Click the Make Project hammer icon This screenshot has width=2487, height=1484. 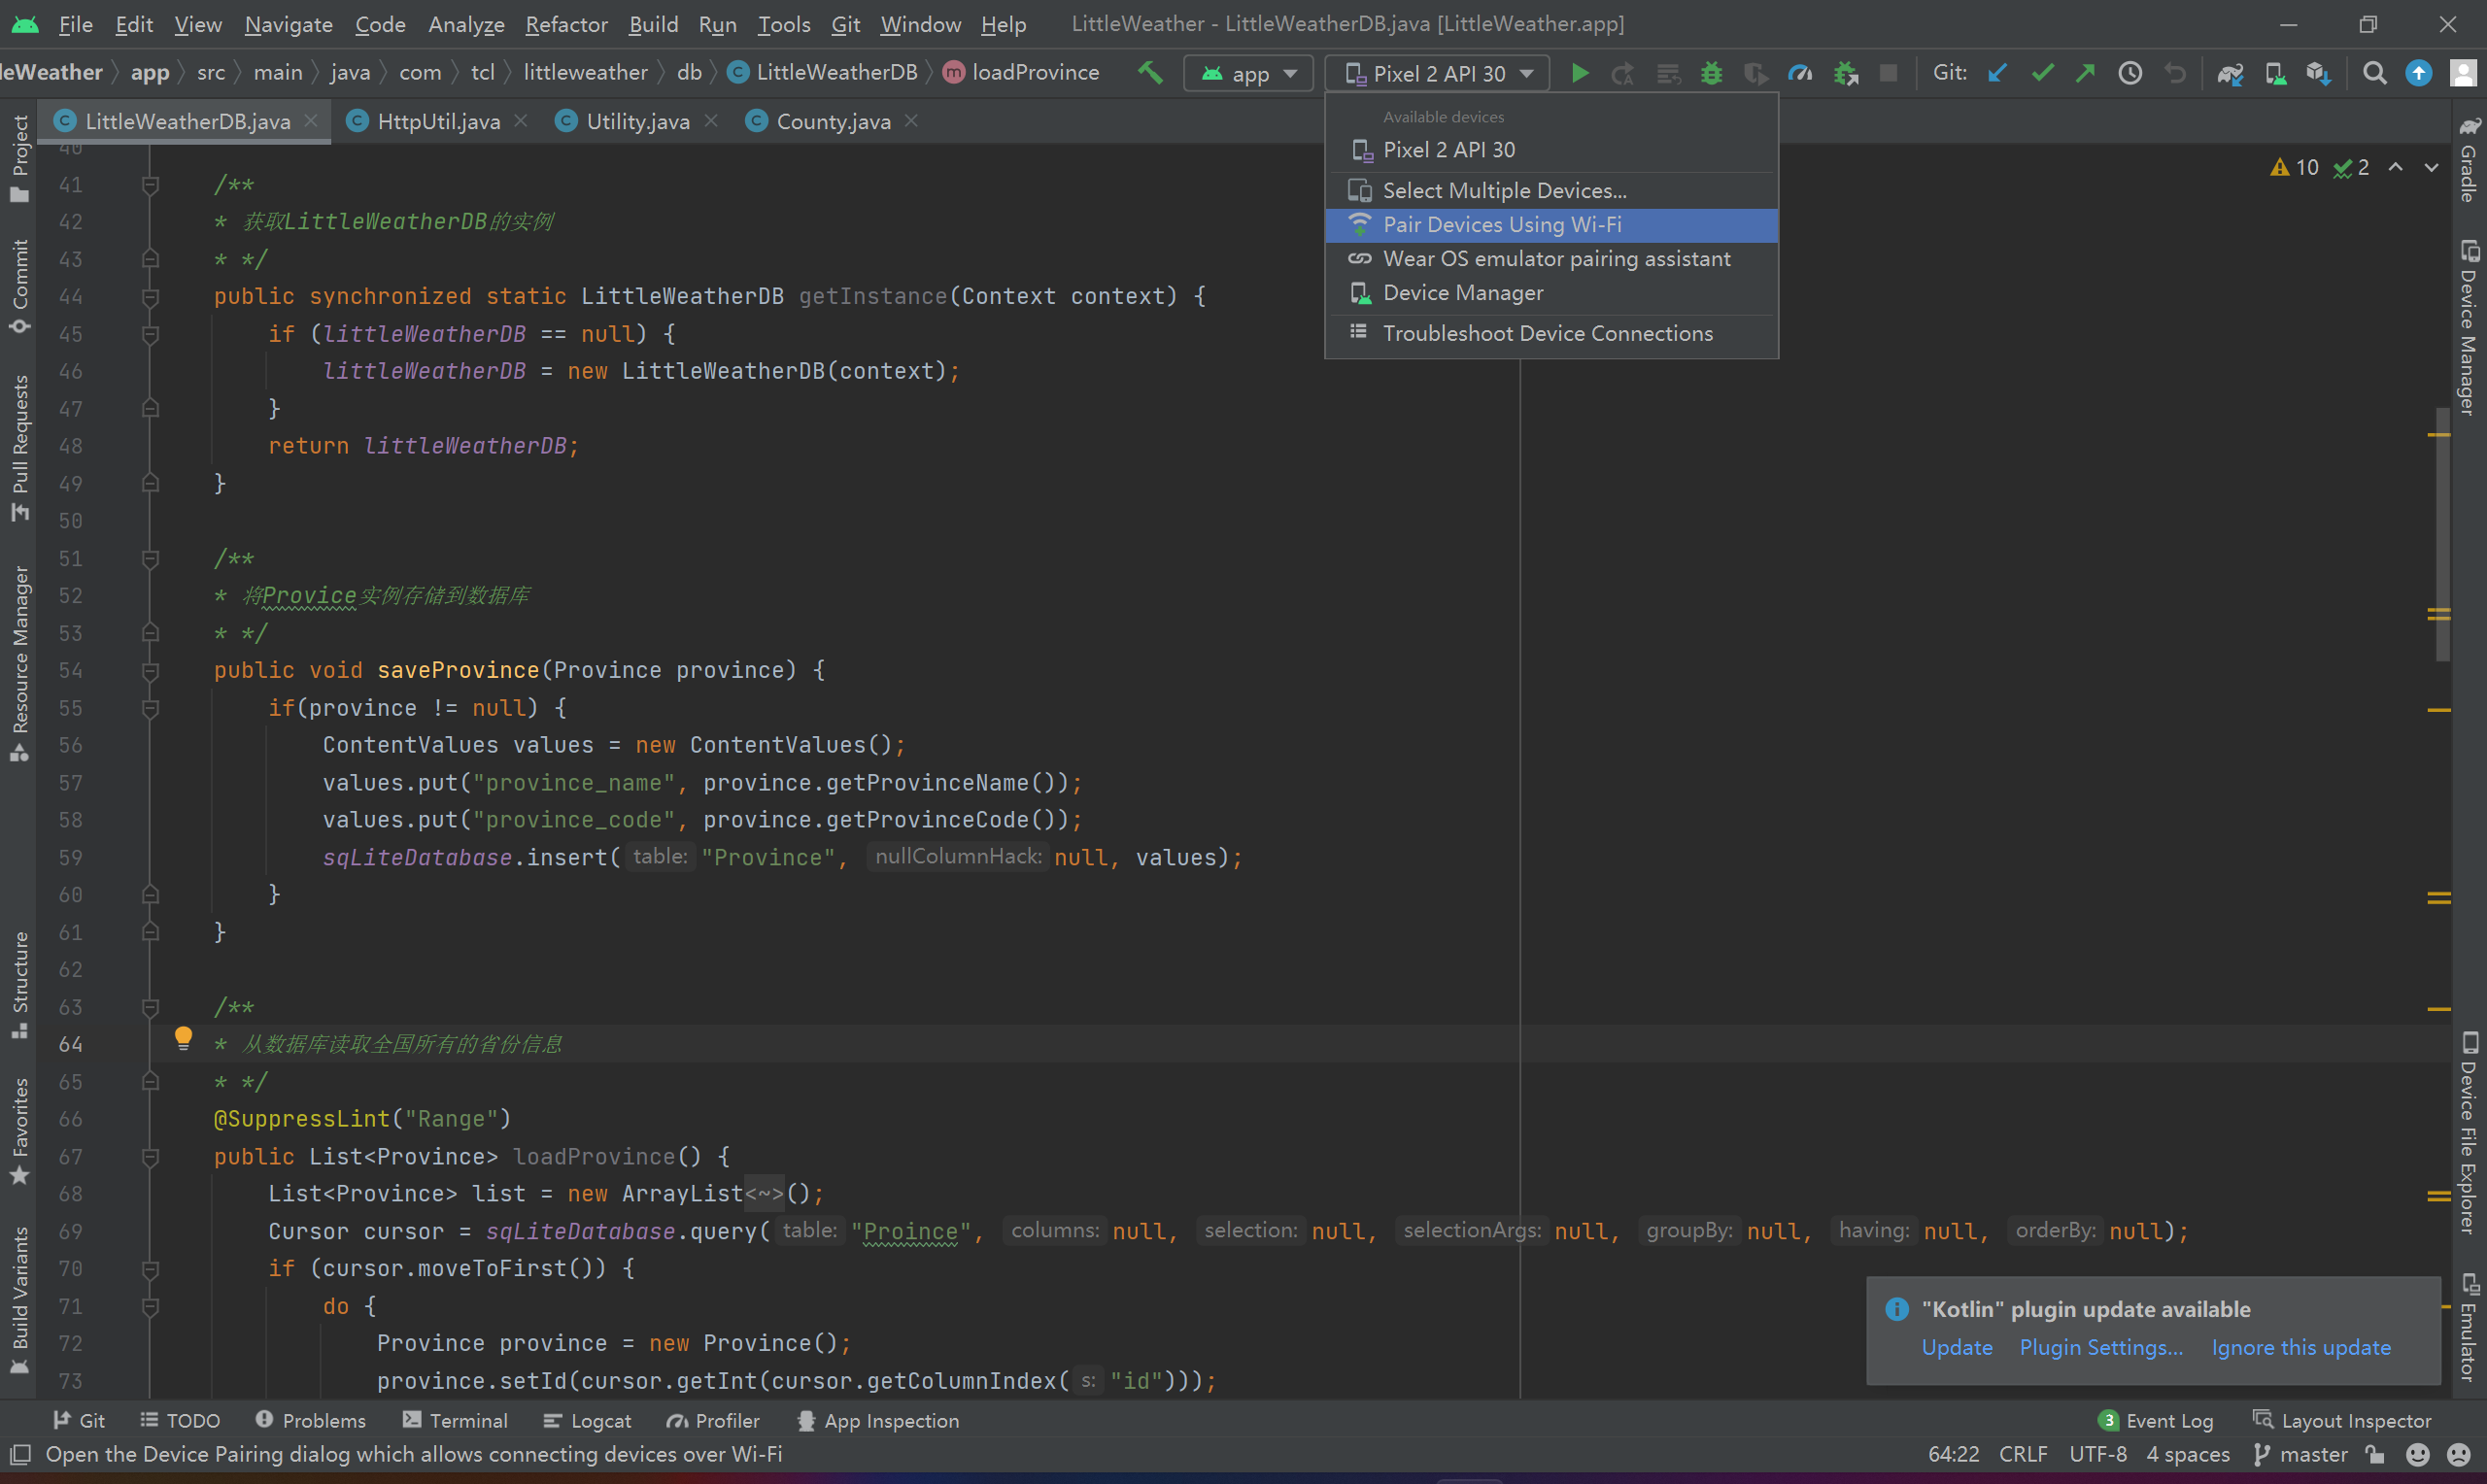[x=1150, y=72]
